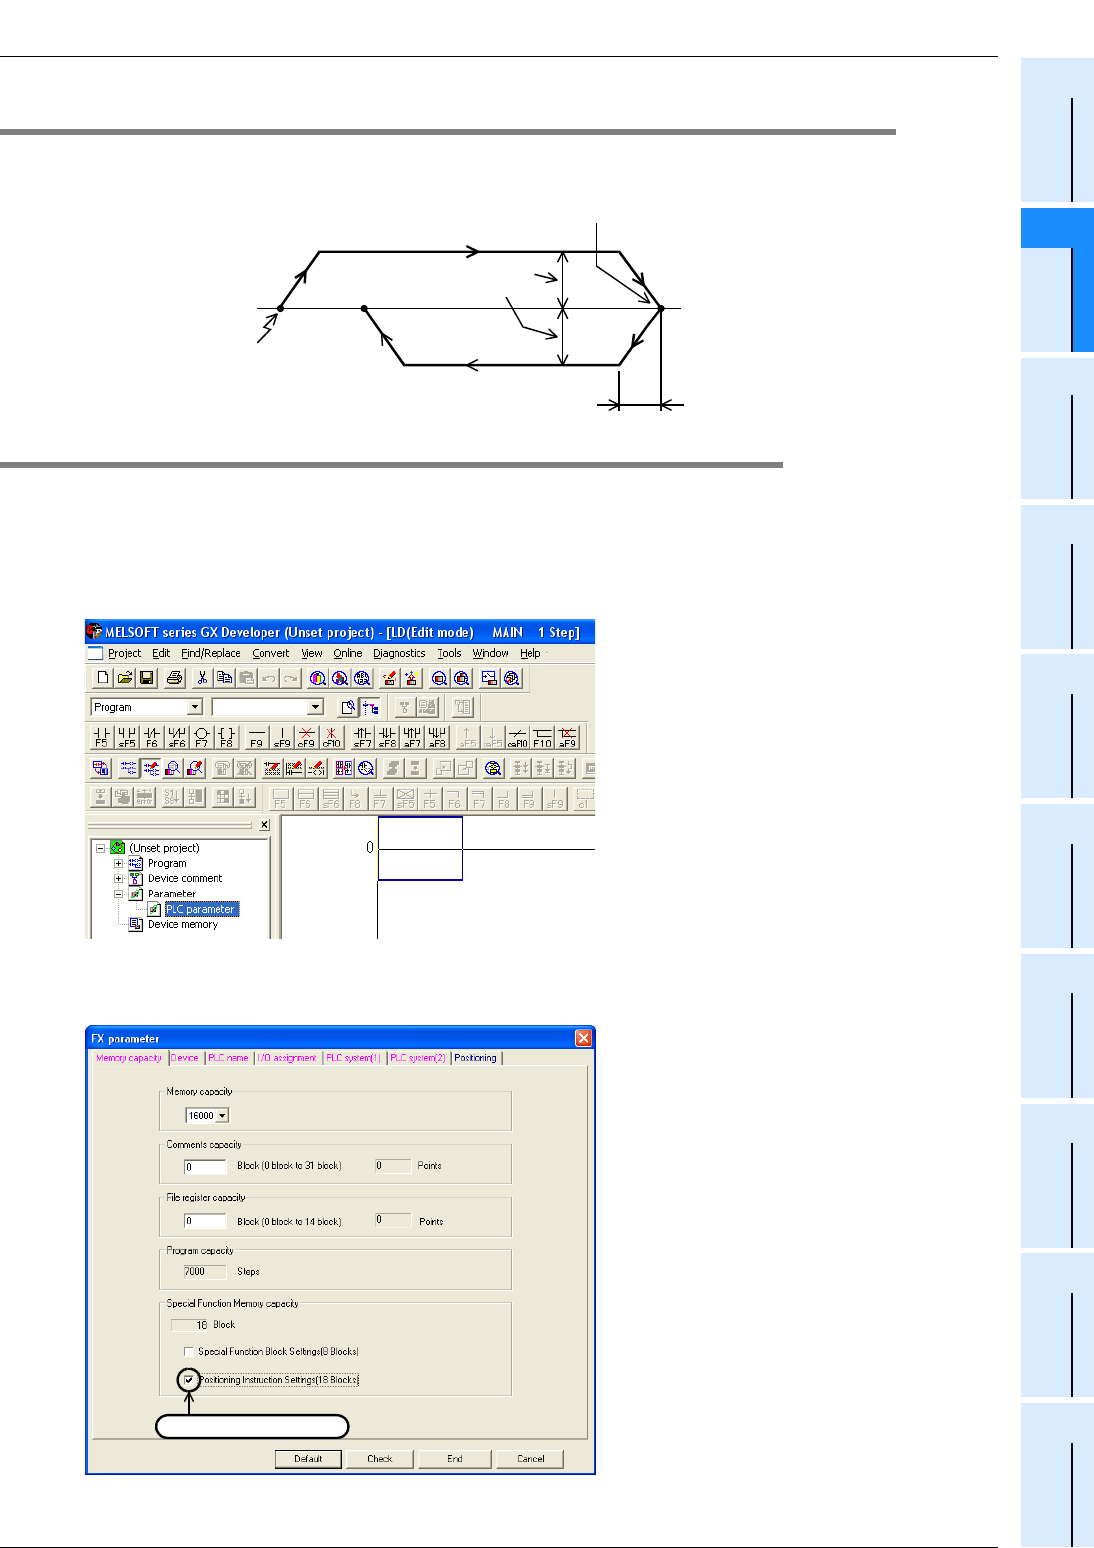Switch to the Positioning tab
This screenshot has width=1094, height=1548.
[x=476, y=1058]
